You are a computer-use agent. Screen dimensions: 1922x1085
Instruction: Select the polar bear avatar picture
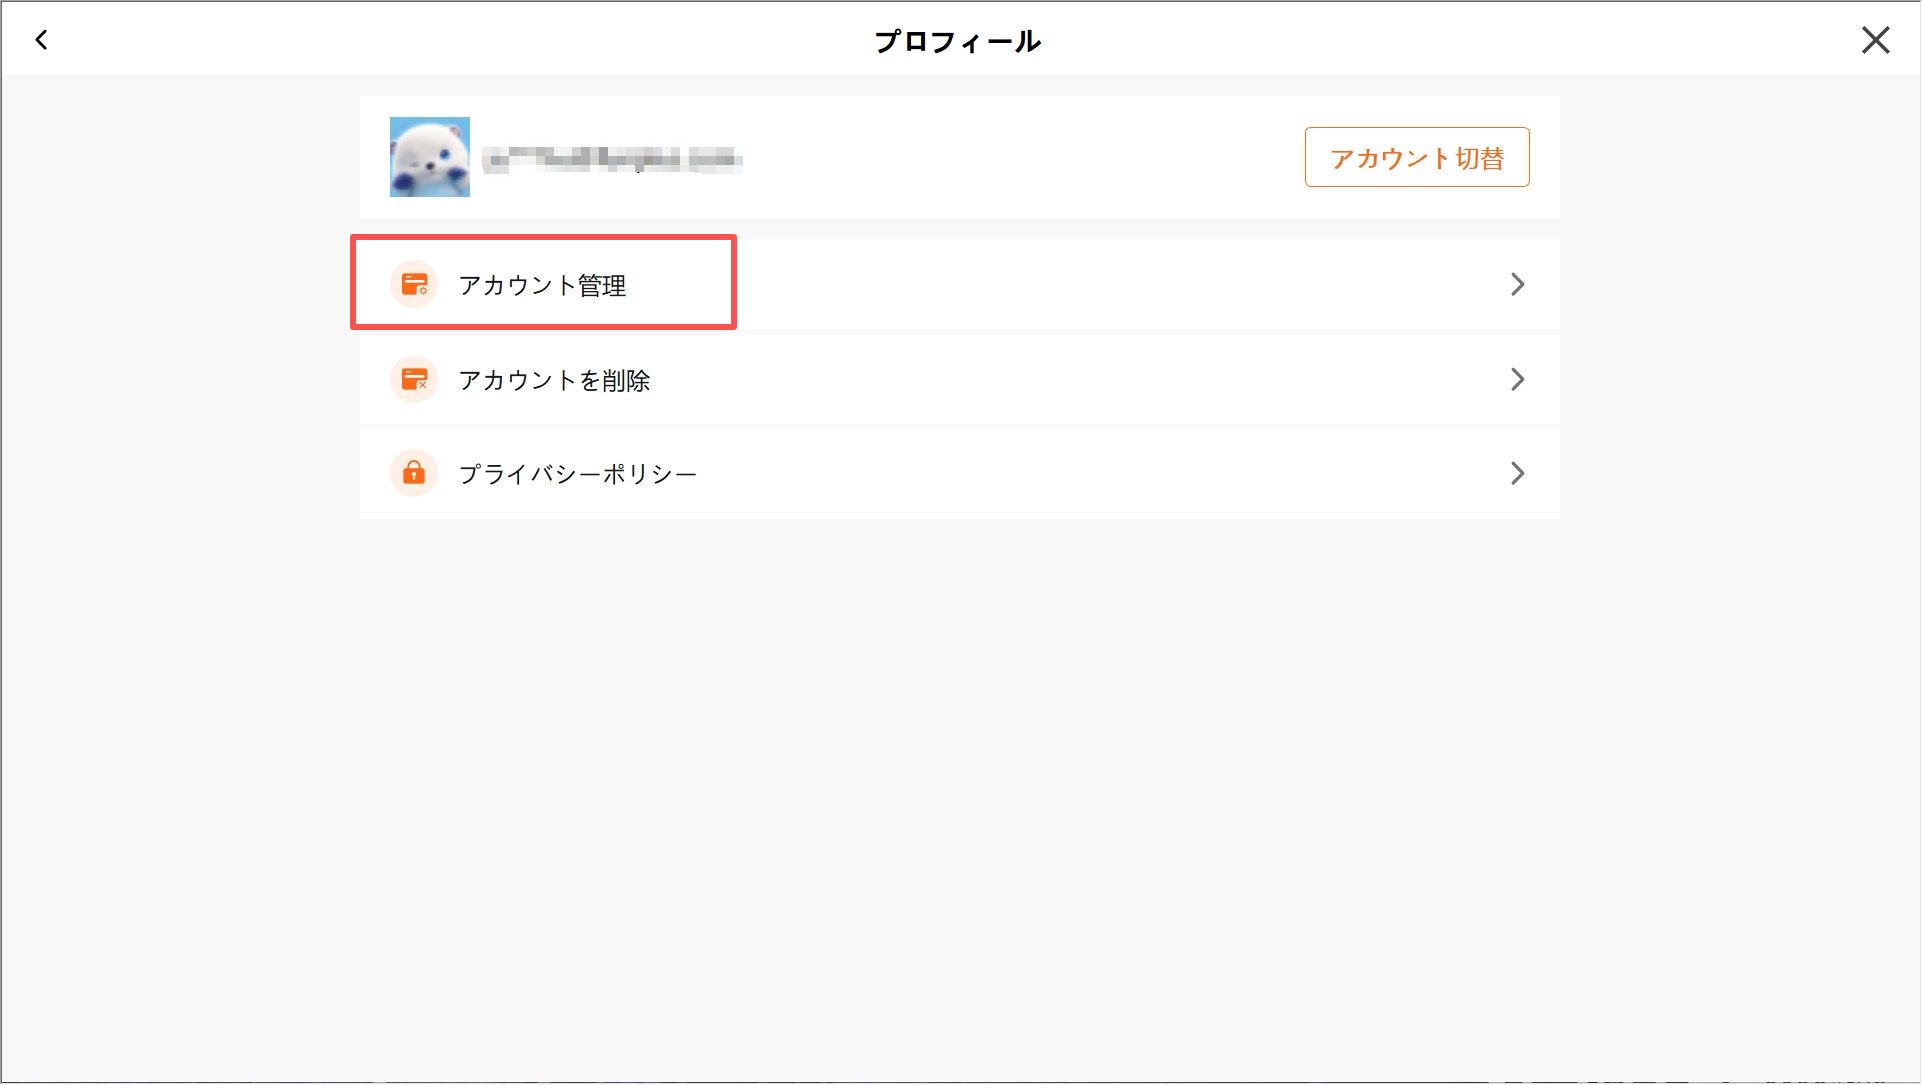coord(430,157)
